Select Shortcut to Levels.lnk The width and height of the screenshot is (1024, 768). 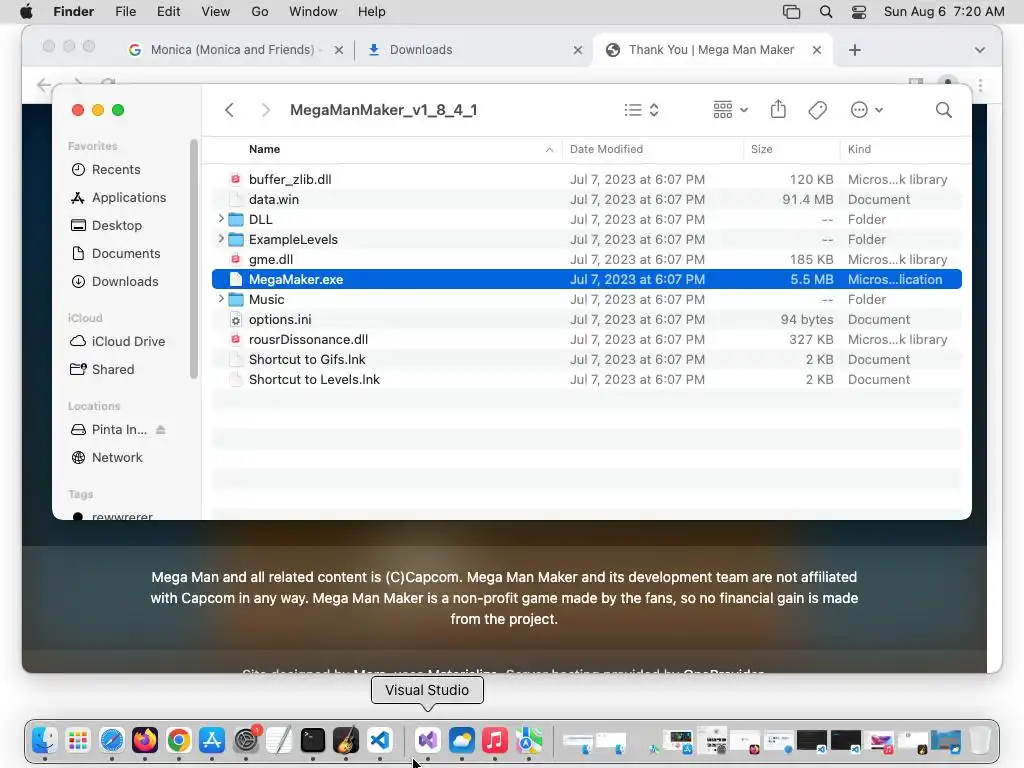point(586,379)
